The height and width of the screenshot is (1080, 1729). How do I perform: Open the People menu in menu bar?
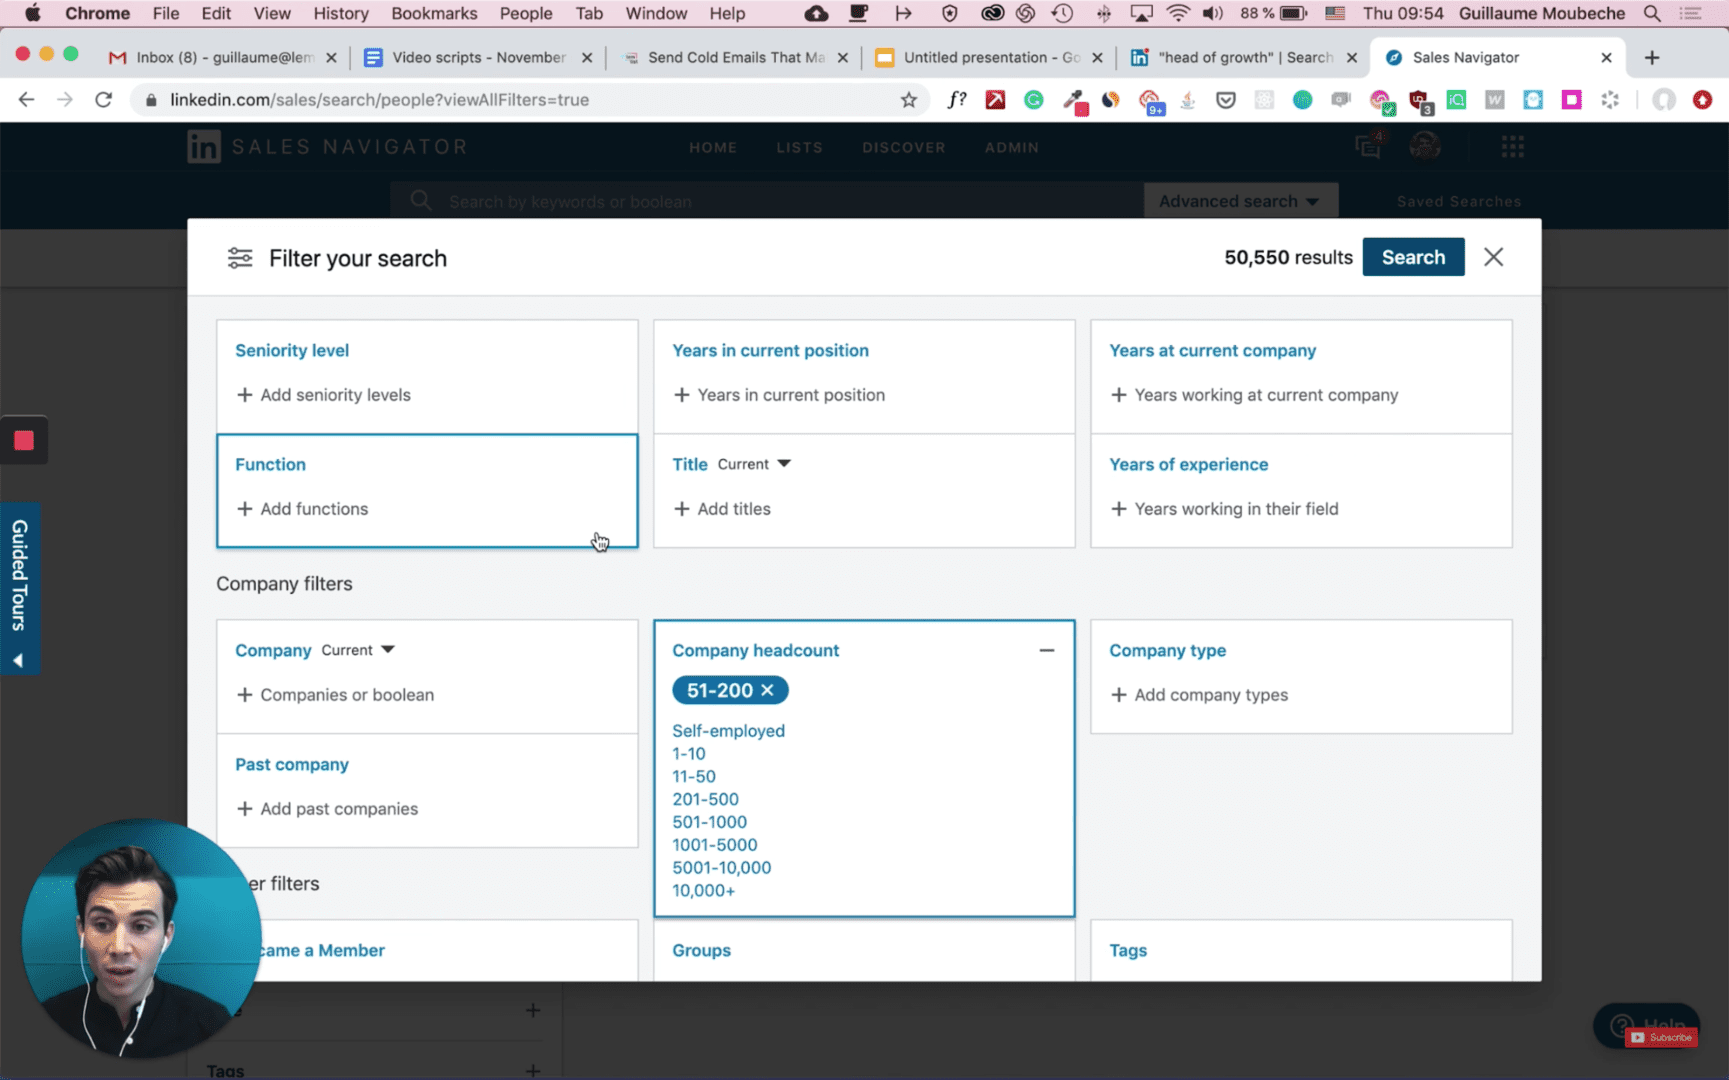click(x=526, y=13)
